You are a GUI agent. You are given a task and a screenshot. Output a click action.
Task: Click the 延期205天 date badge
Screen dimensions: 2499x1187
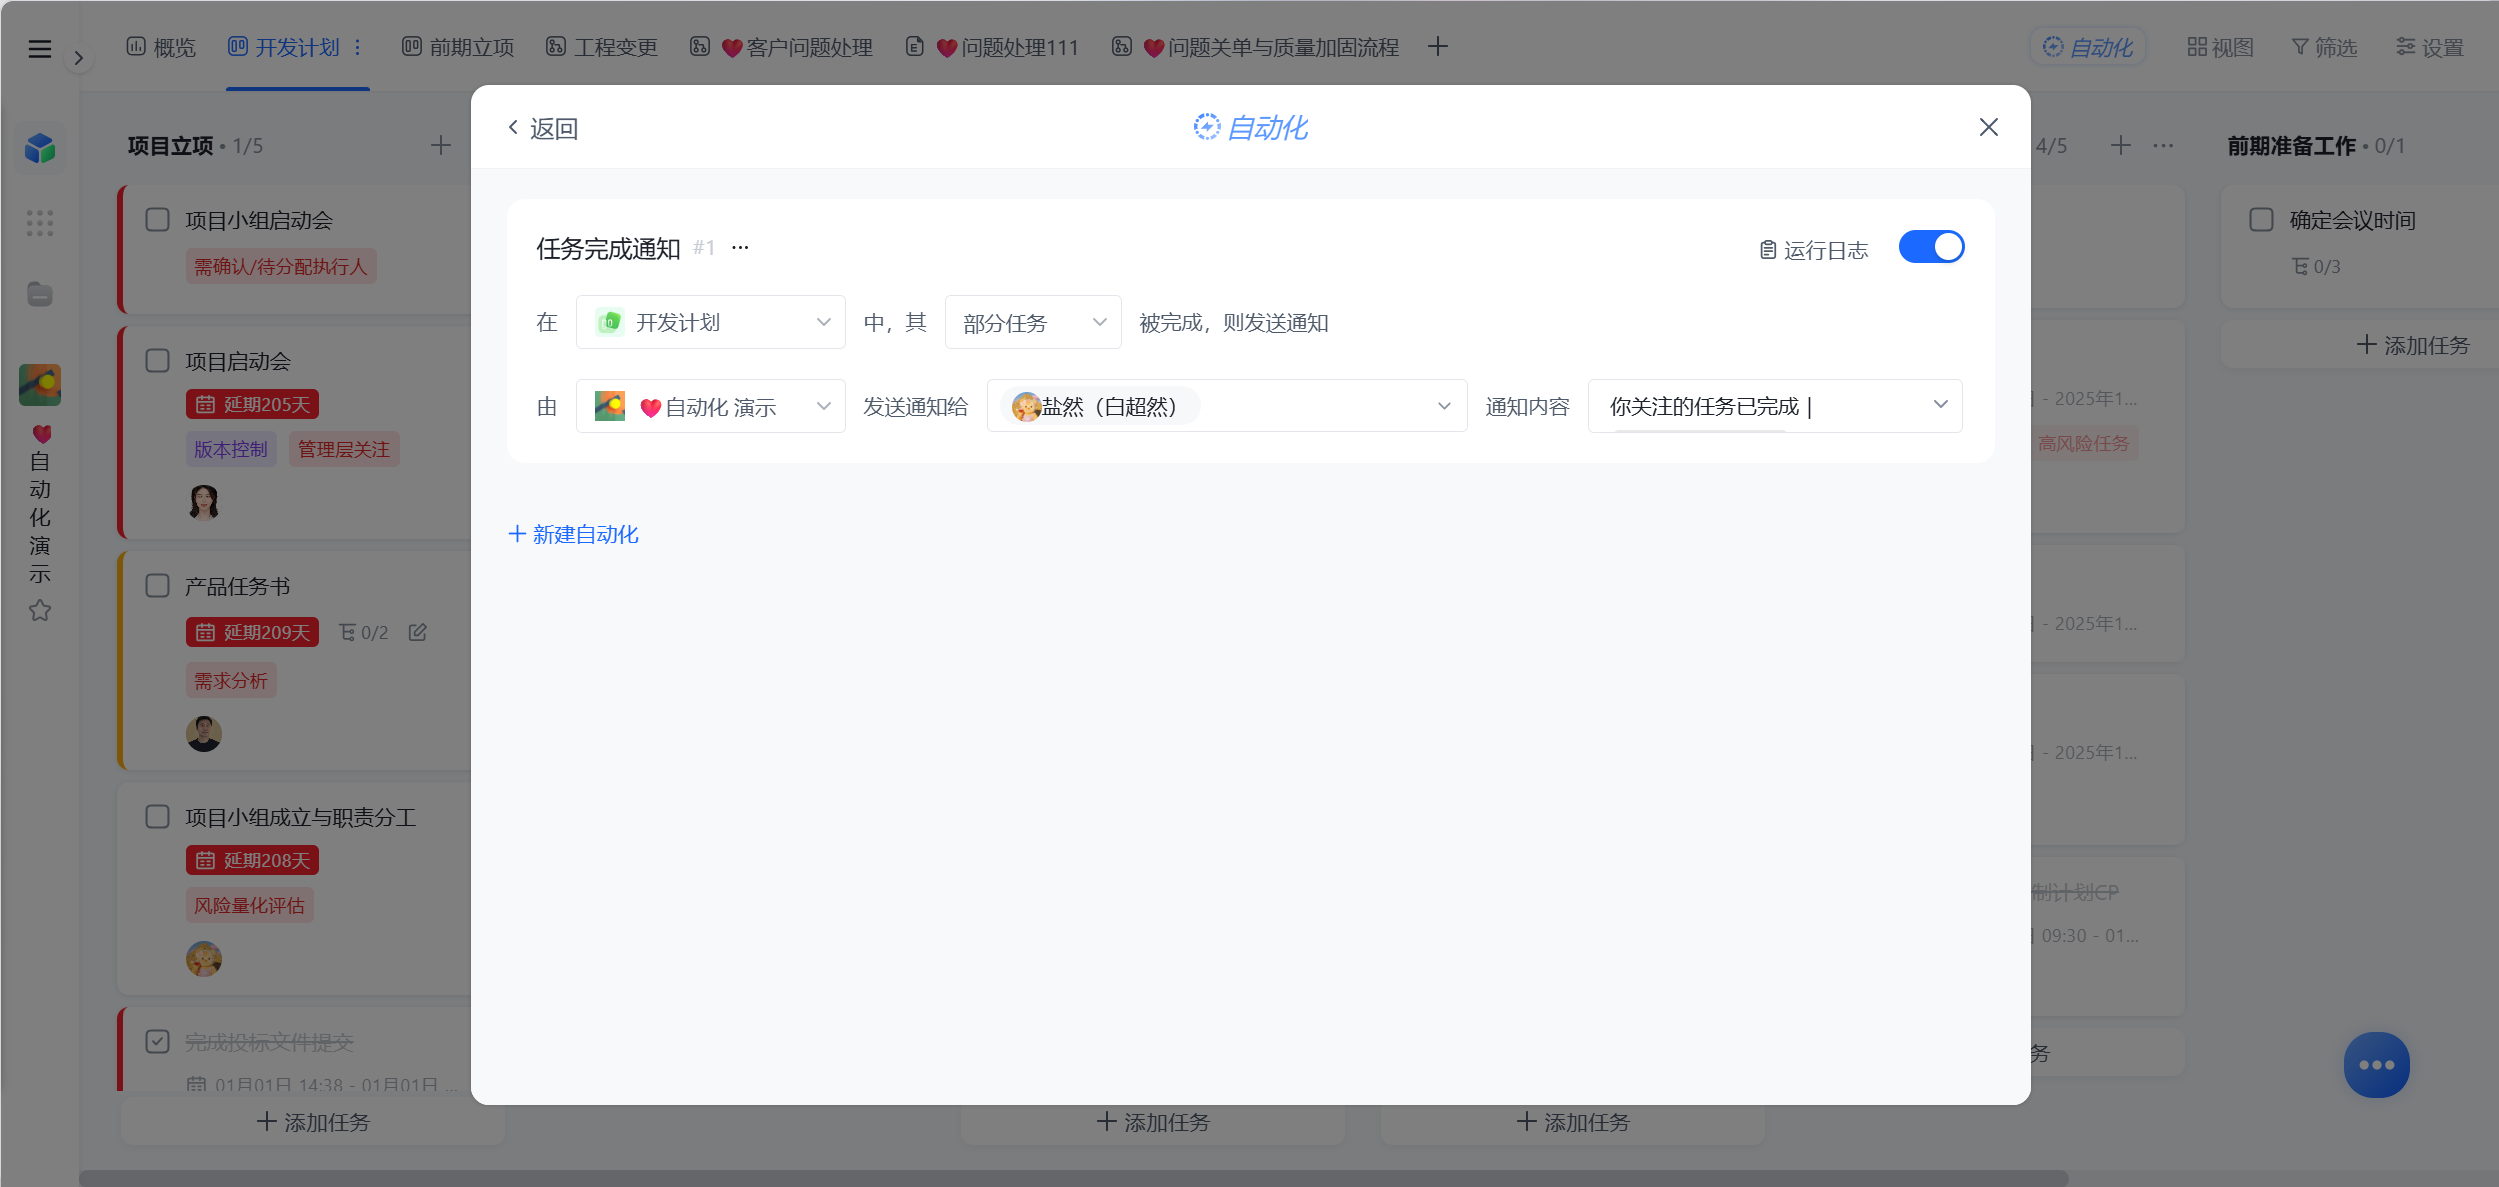[x=252, y=404]
